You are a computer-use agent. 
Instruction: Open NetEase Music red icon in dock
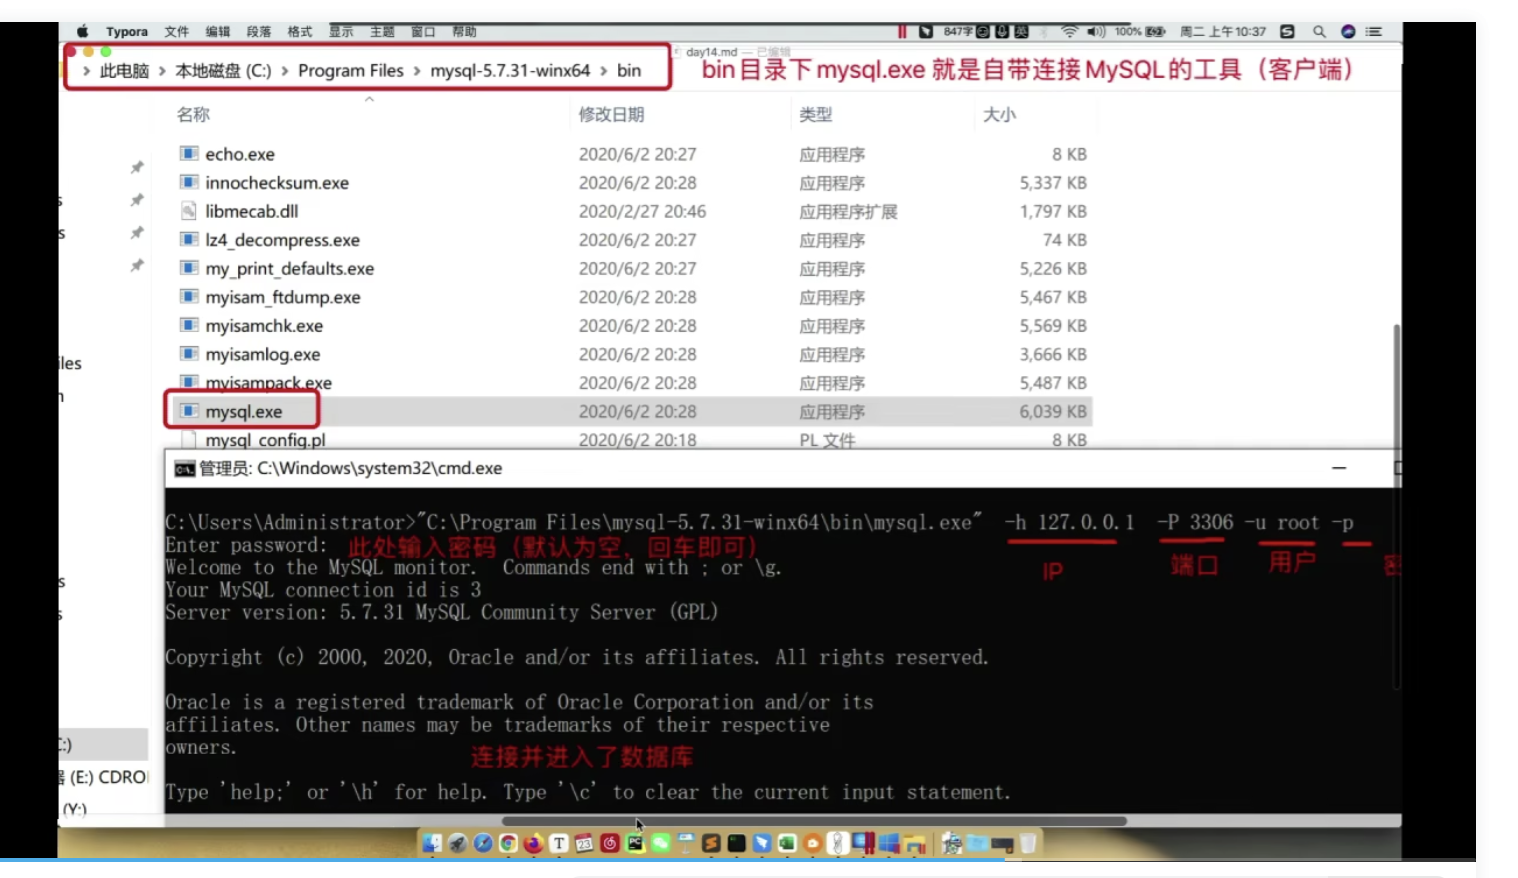tap(609, 843)
